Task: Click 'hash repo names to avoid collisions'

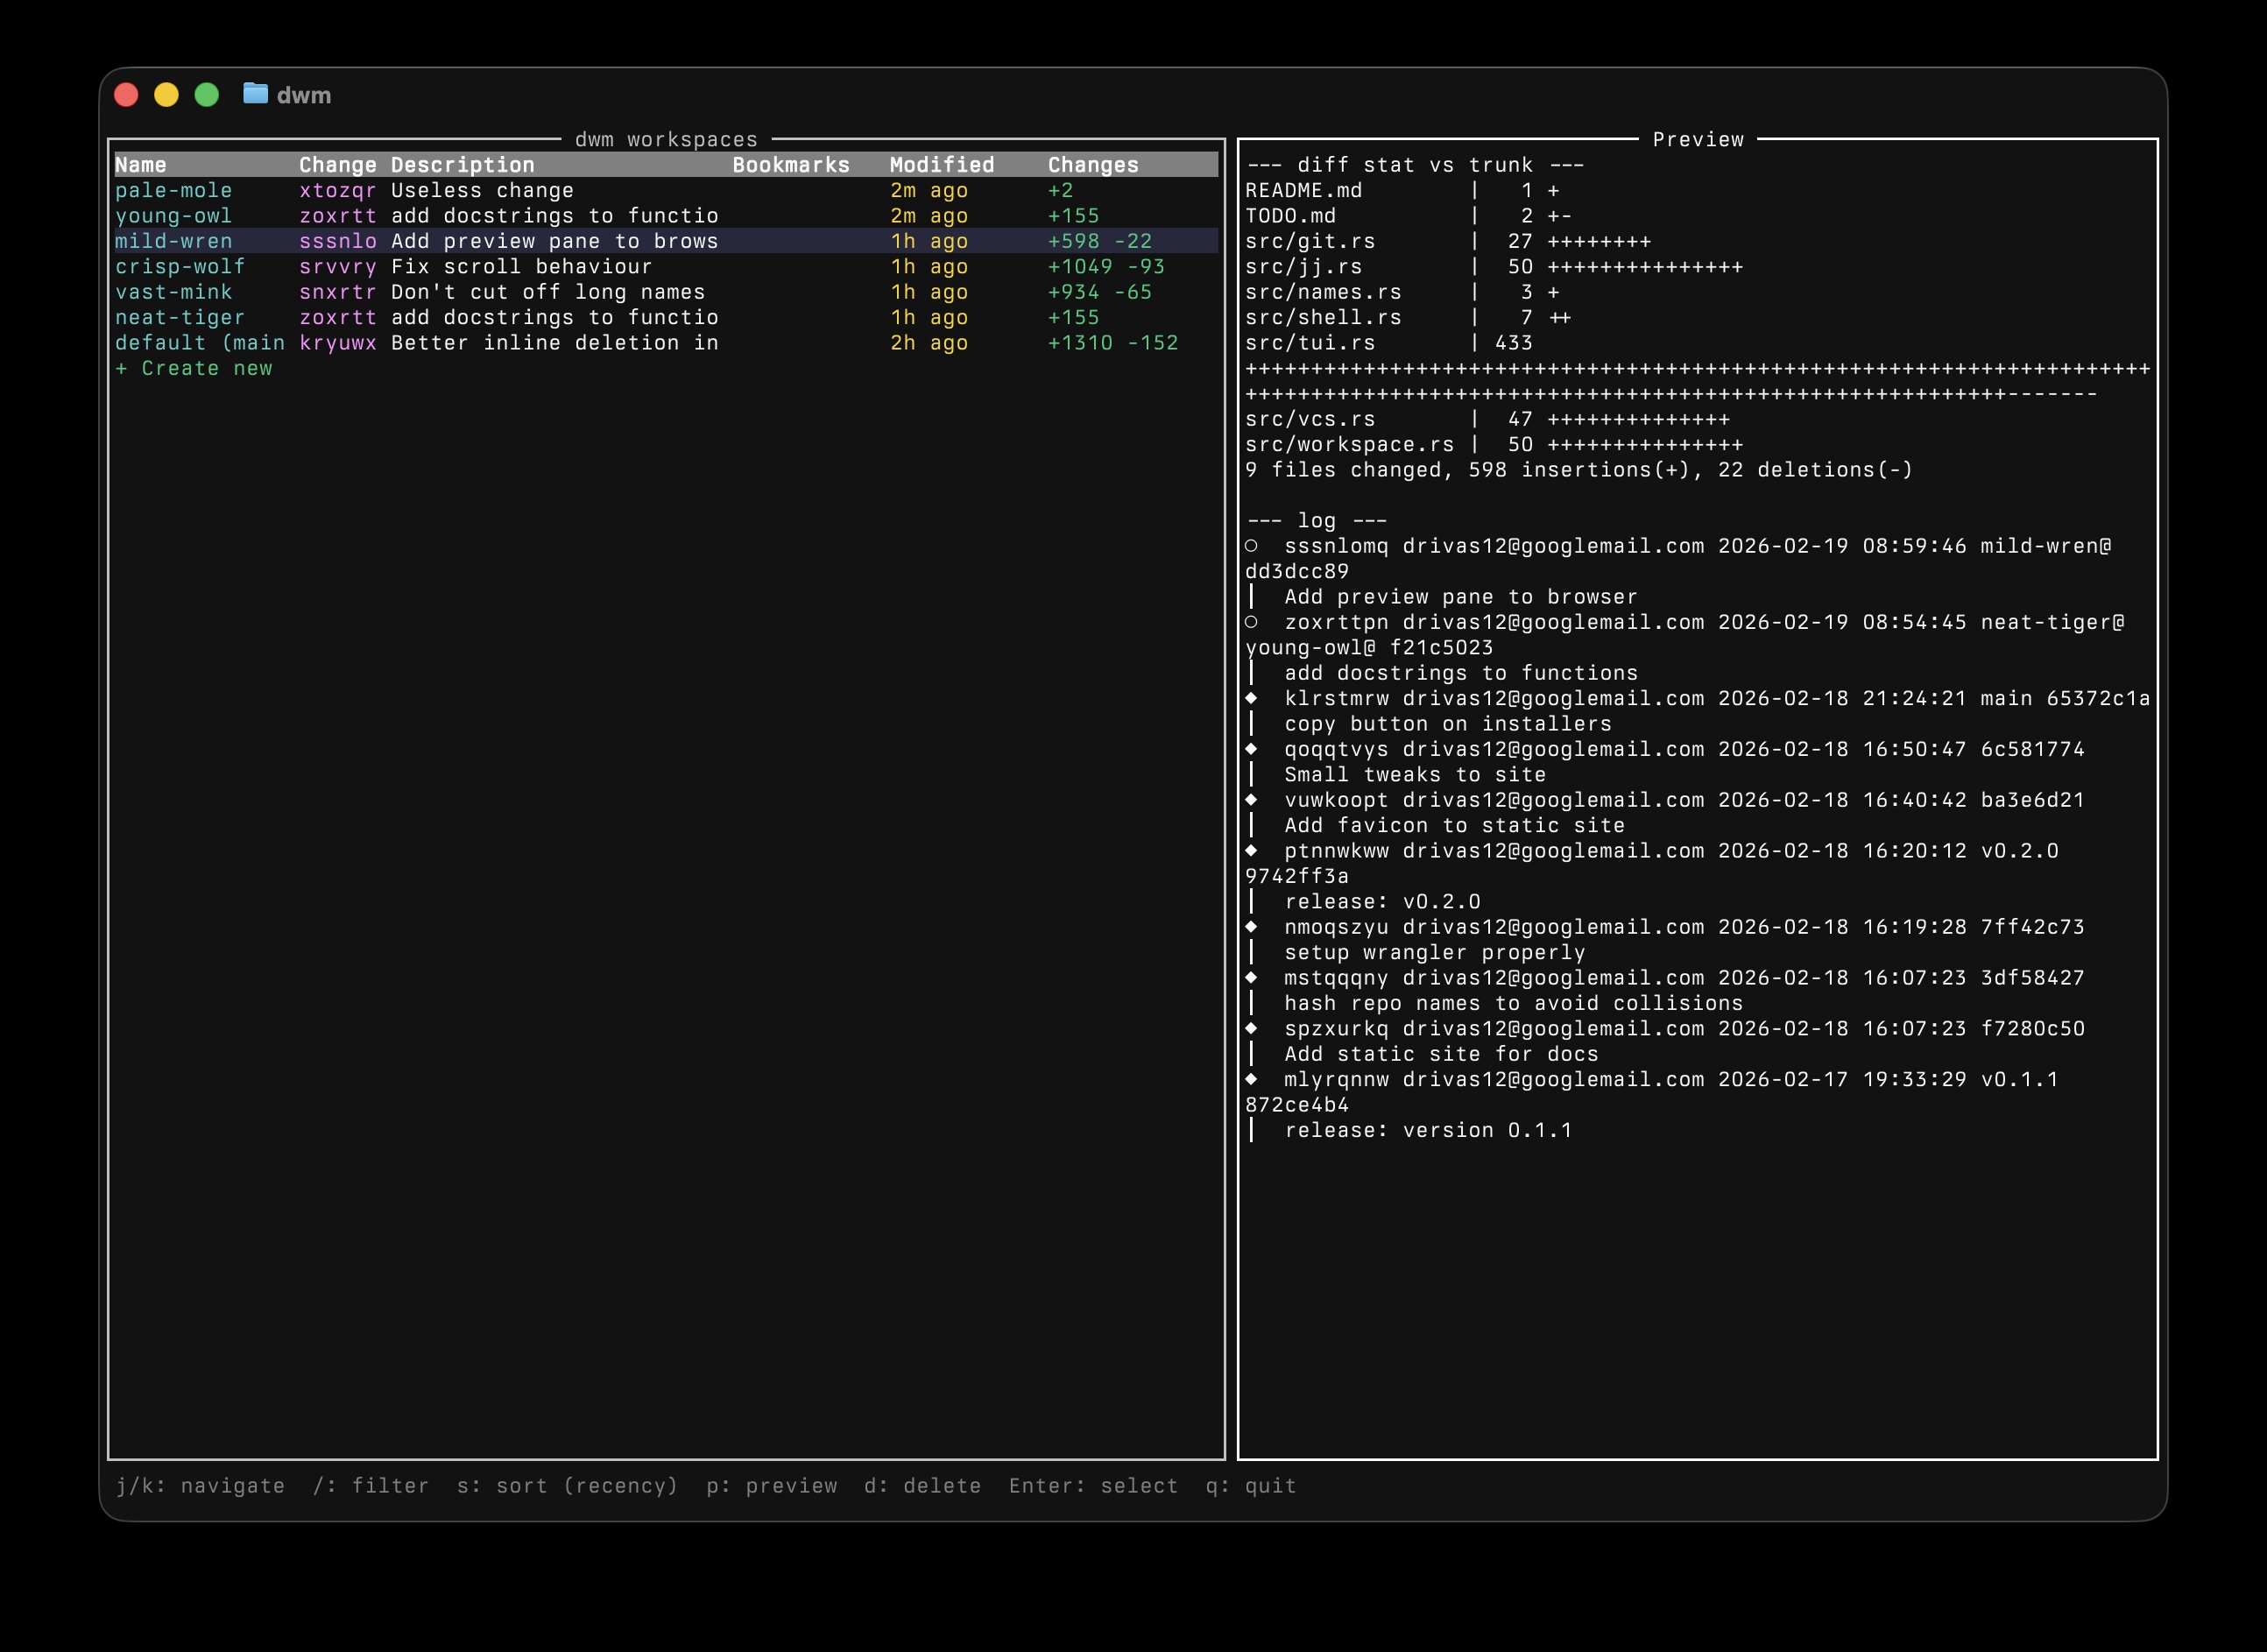Action: coord(1513,1003)
